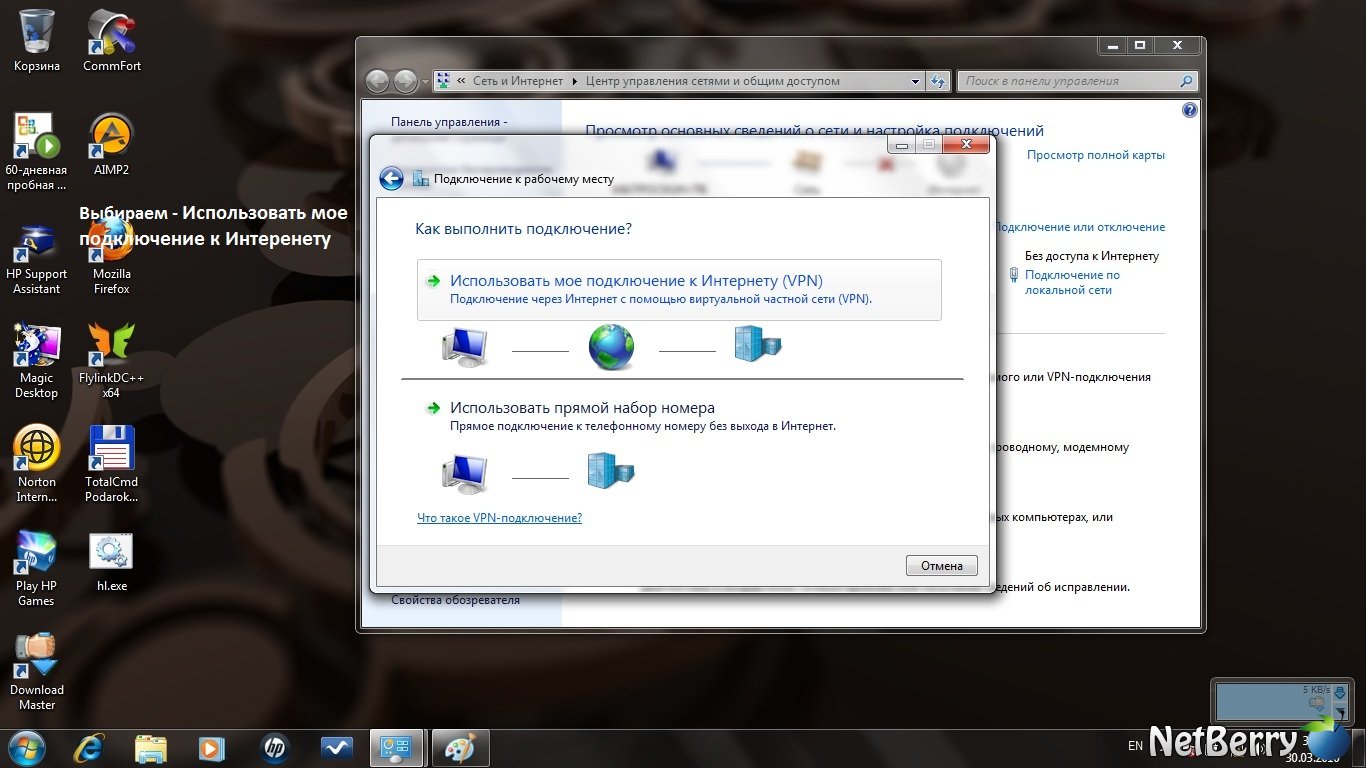Open the TotalCmd Podarok desktop shortcut
The height and width of the screenshot is (768, 1366).
112,464
